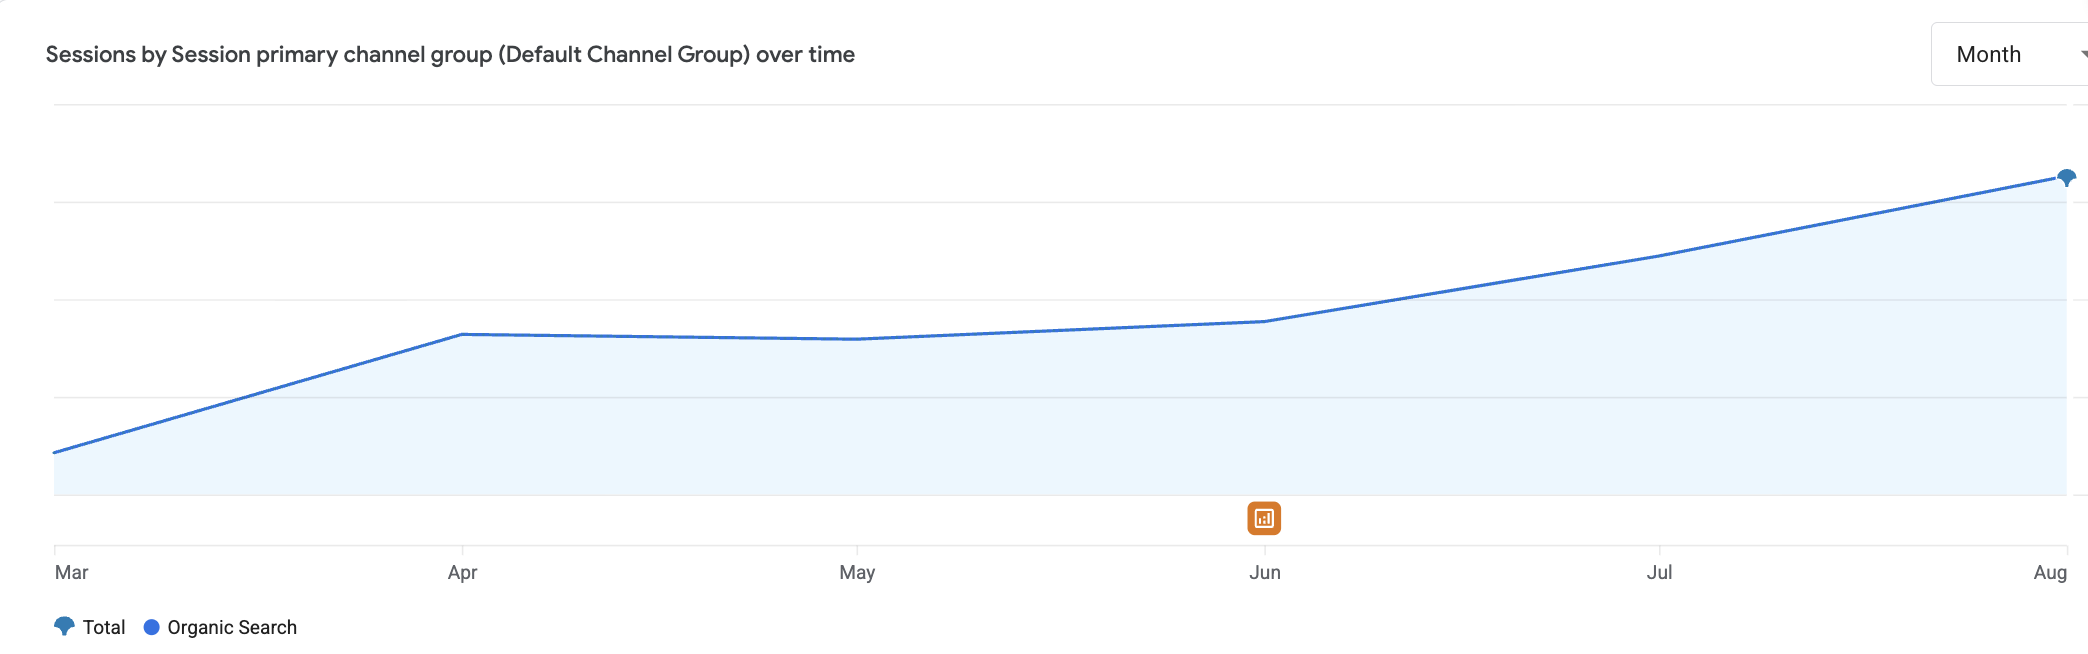Select the line starting point at Mar
The width and height of the screenshot is (2088, 654).
pos(55,452)
